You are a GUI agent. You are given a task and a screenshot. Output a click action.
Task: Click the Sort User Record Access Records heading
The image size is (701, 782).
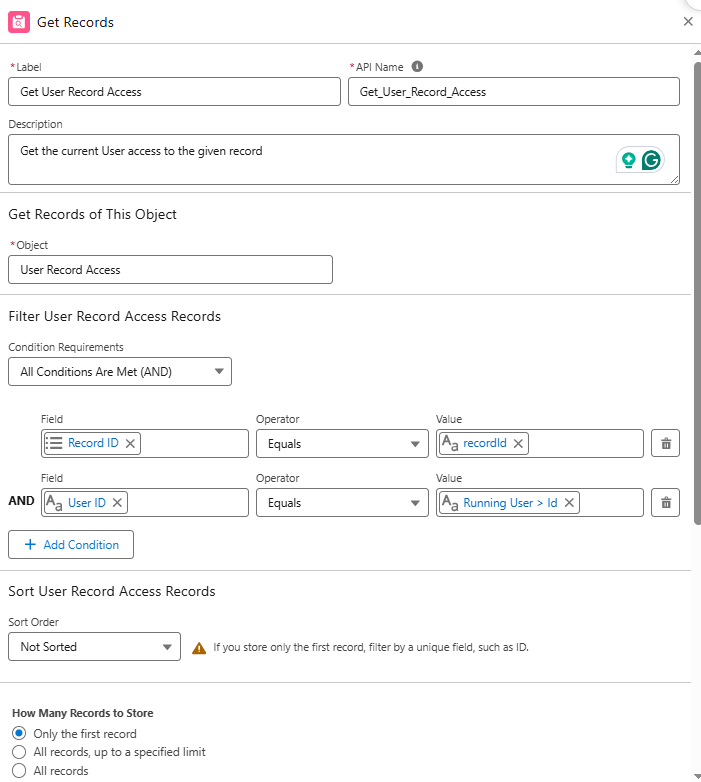(112, 591)
